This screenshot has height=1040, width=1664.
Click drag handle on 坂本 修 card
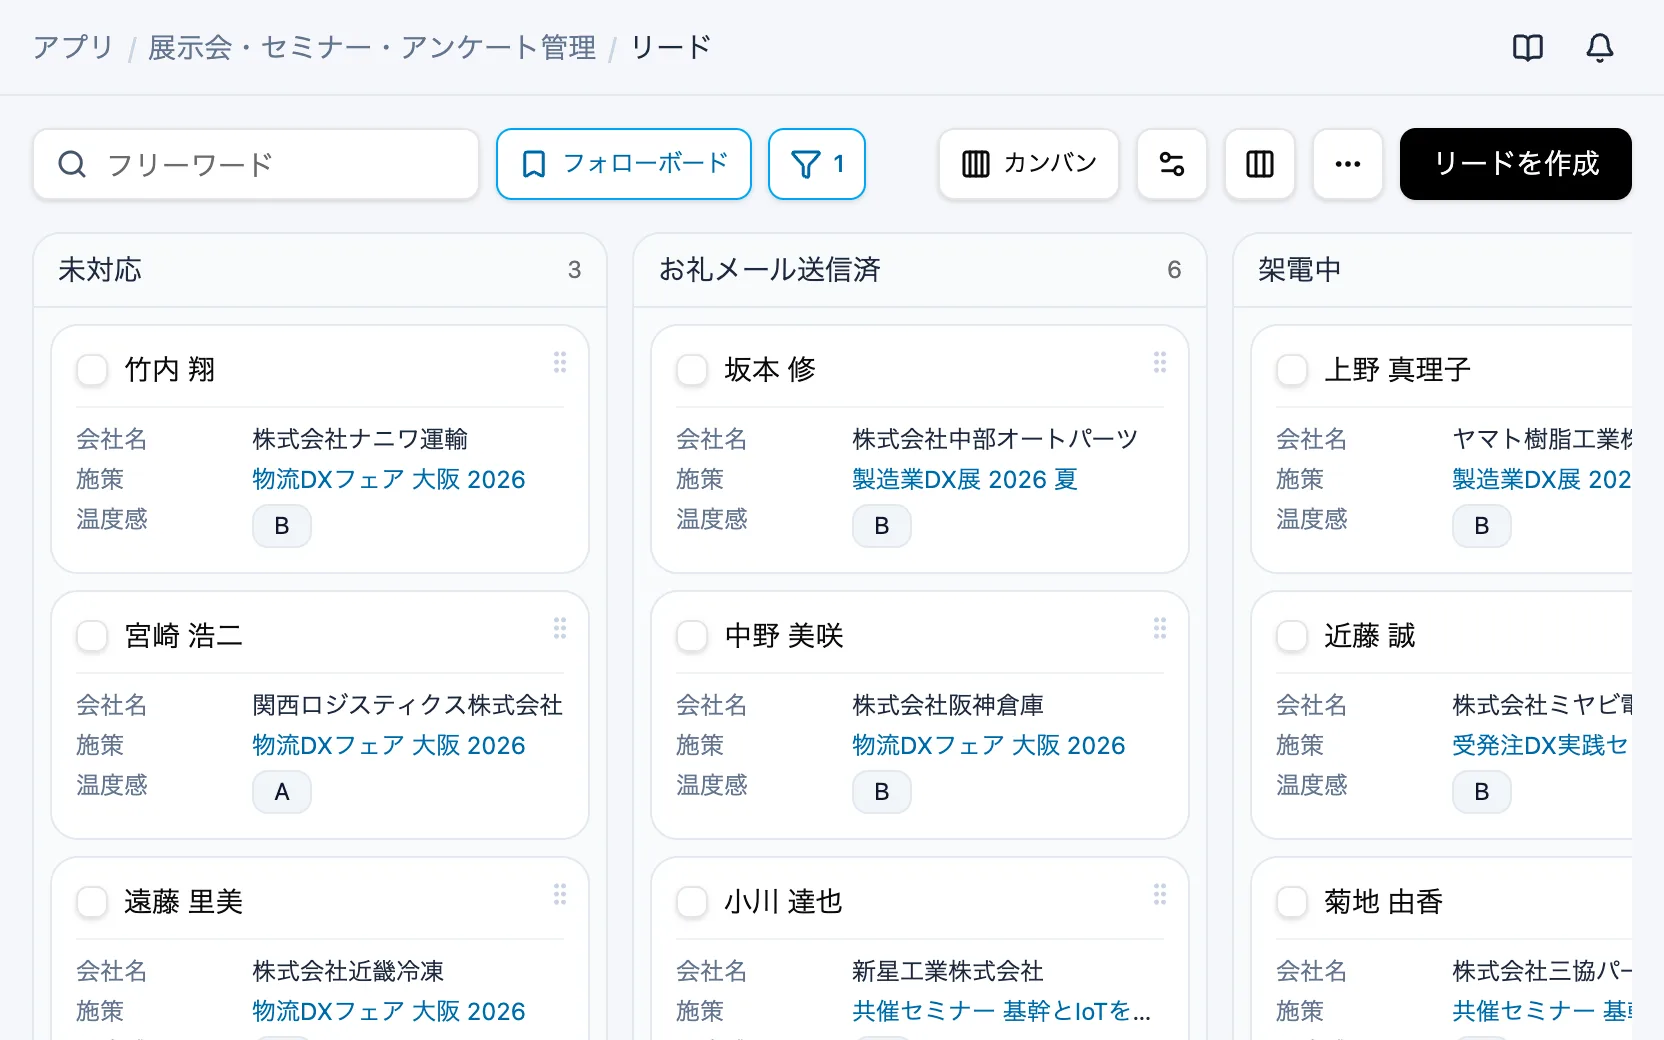click(x=1160, y=362)
